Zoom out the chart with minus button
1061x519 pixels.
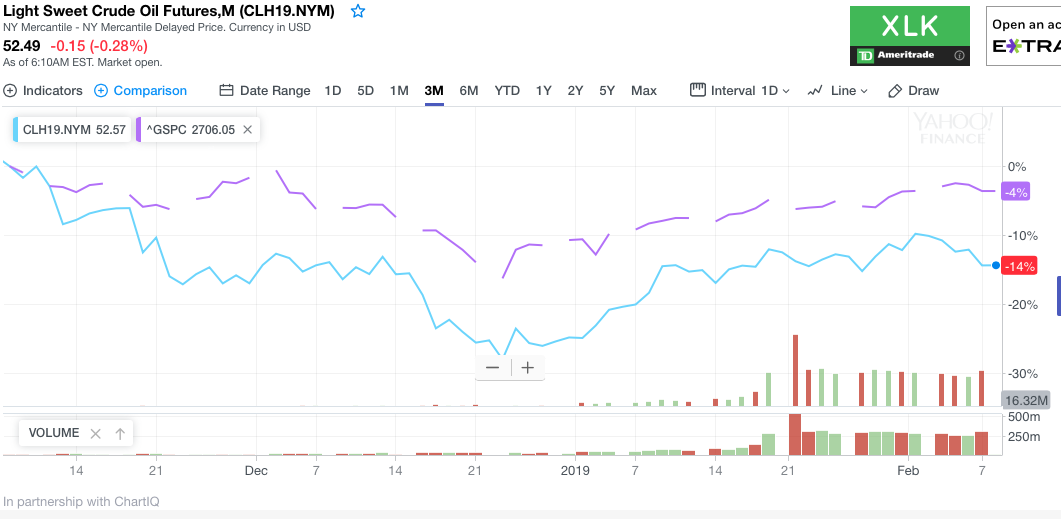tap(492, 367)
